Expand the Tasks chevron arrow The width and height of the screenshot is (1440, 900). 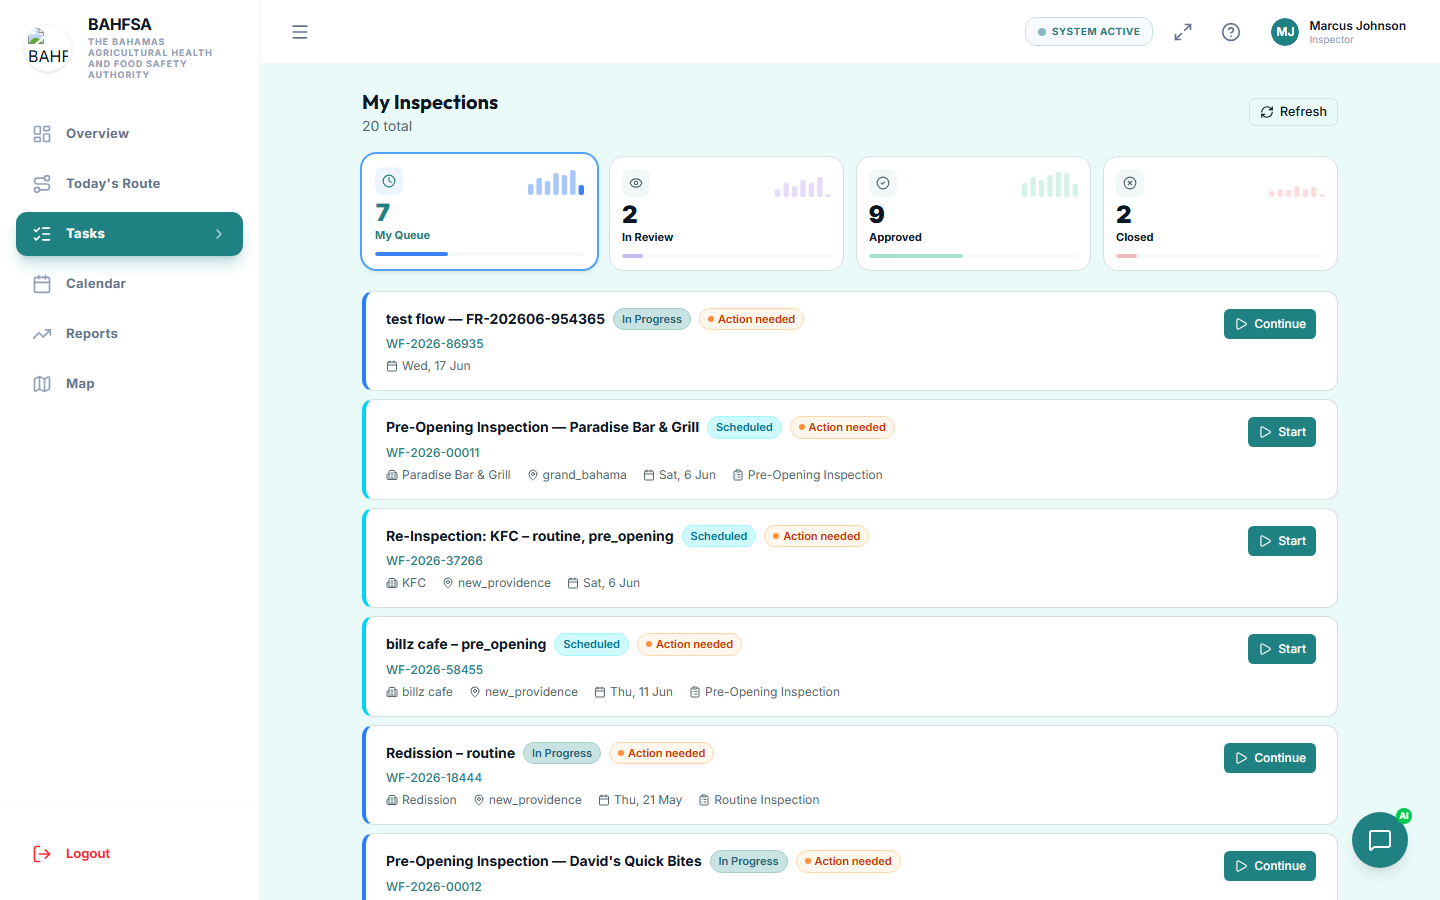coord(219,234)
